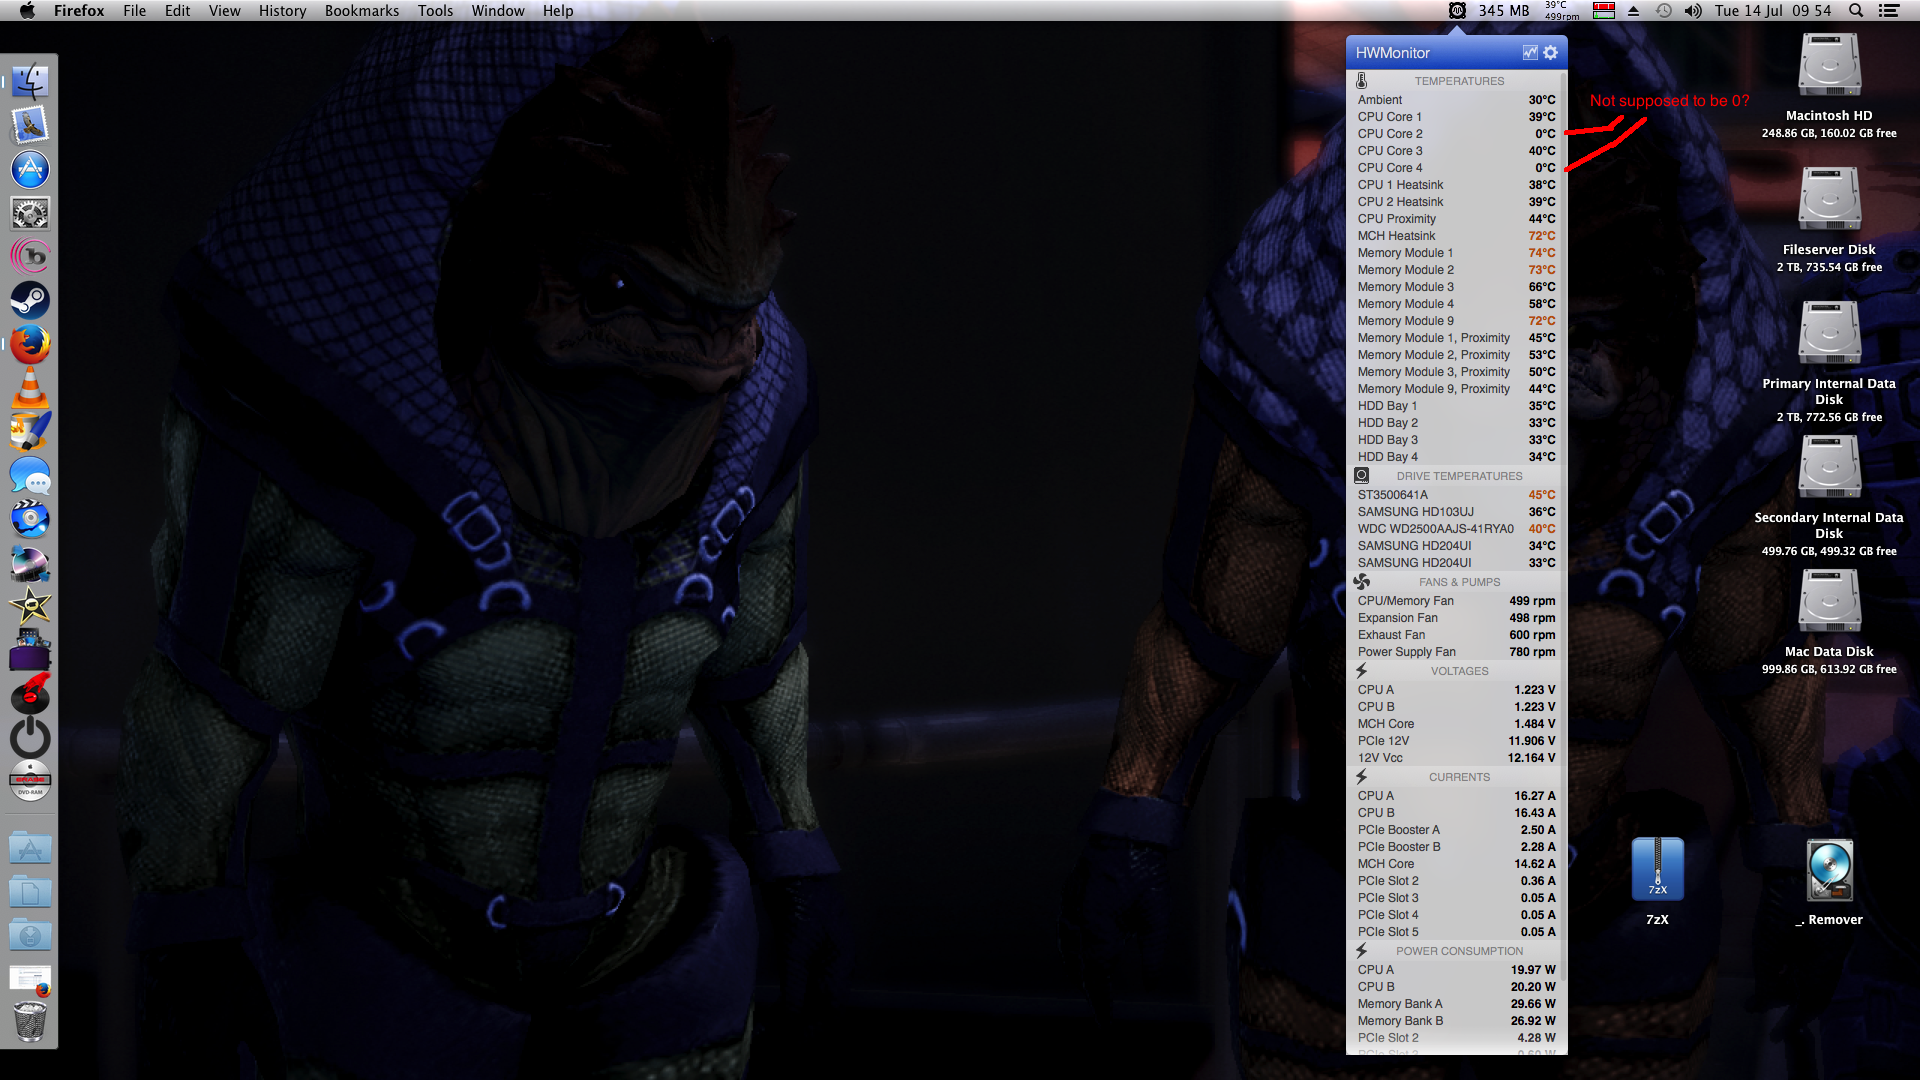
Task: Open the volume control in menu bar
Action: [x=1692, y=11]
